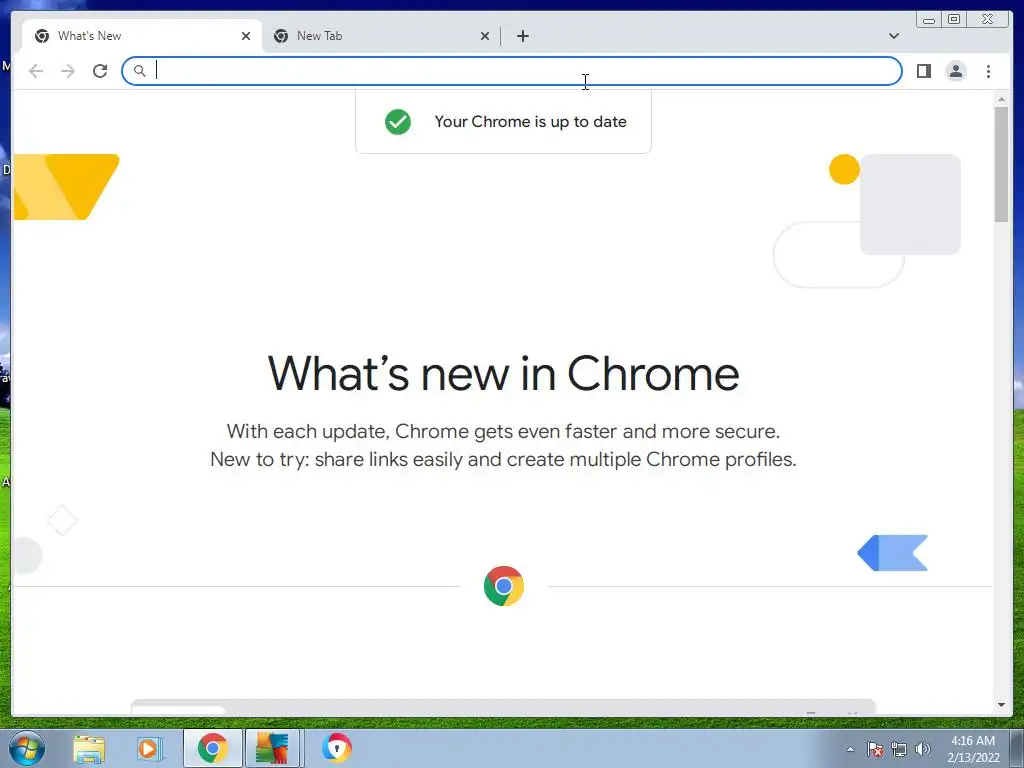Minimize the Chrome window
Screen dimensions: 1024x768
coord(929,20)
